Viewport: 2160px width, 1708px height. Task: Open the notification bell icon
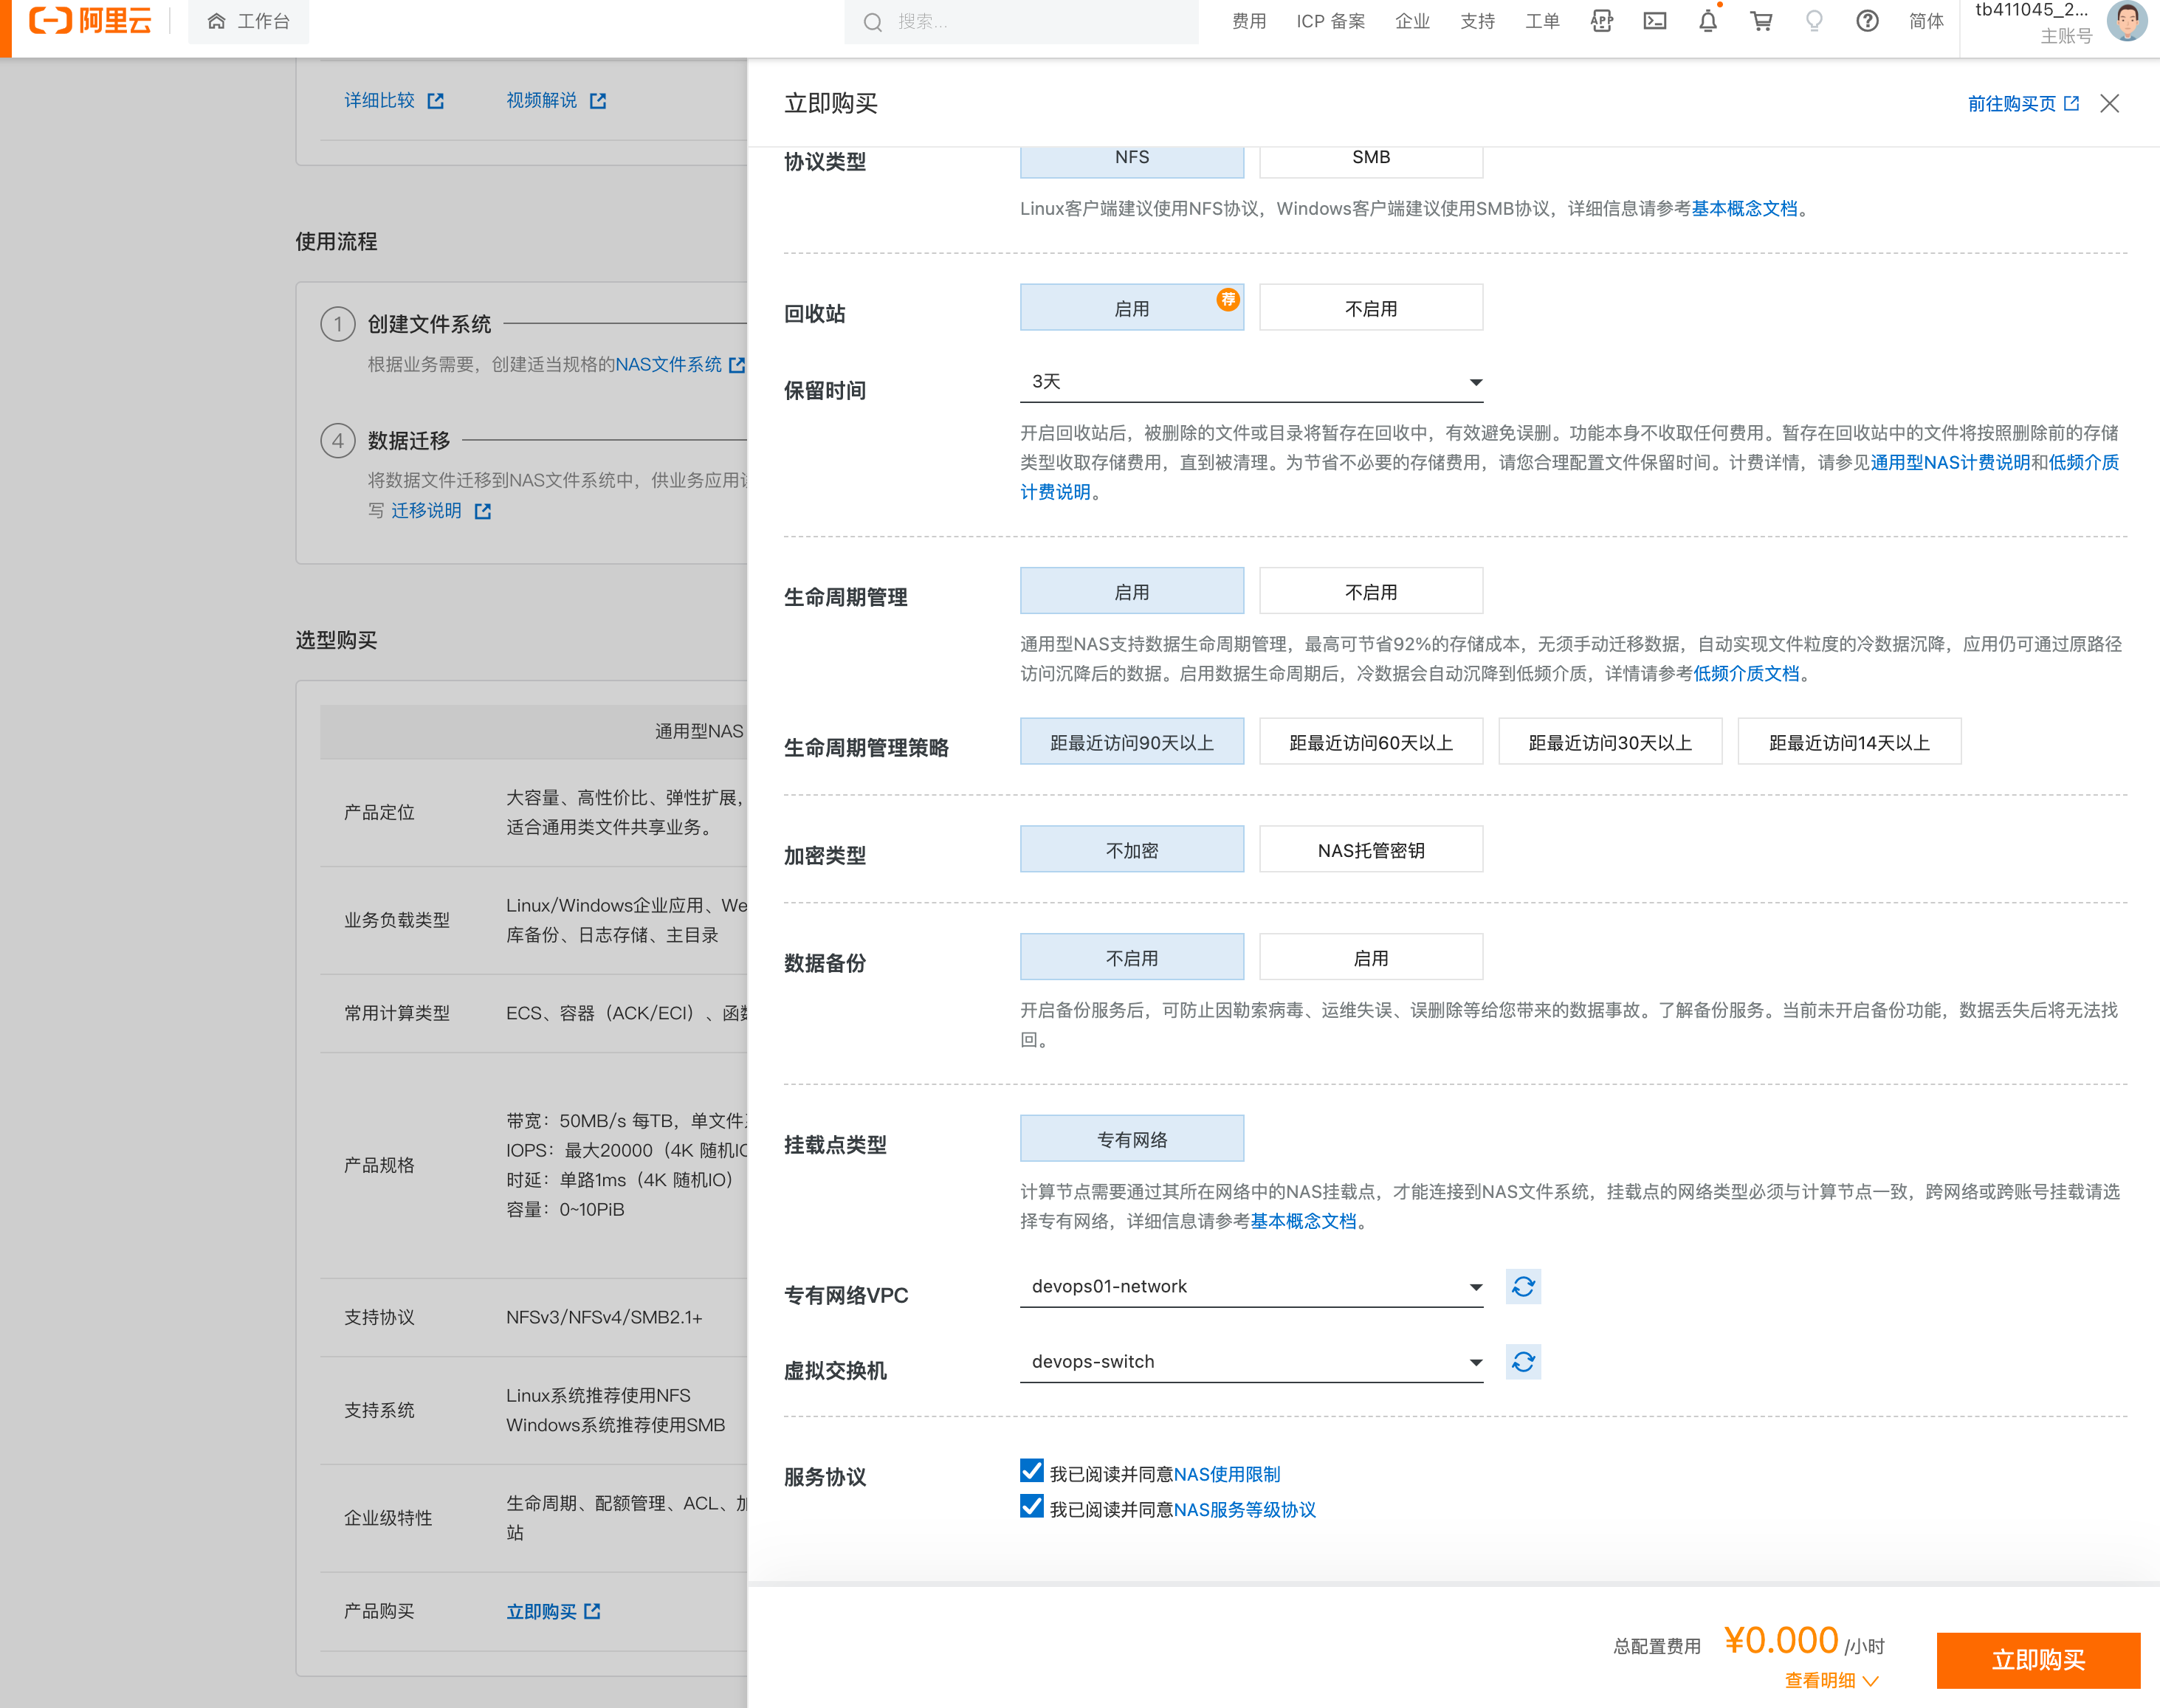[x=1708, y=21]
